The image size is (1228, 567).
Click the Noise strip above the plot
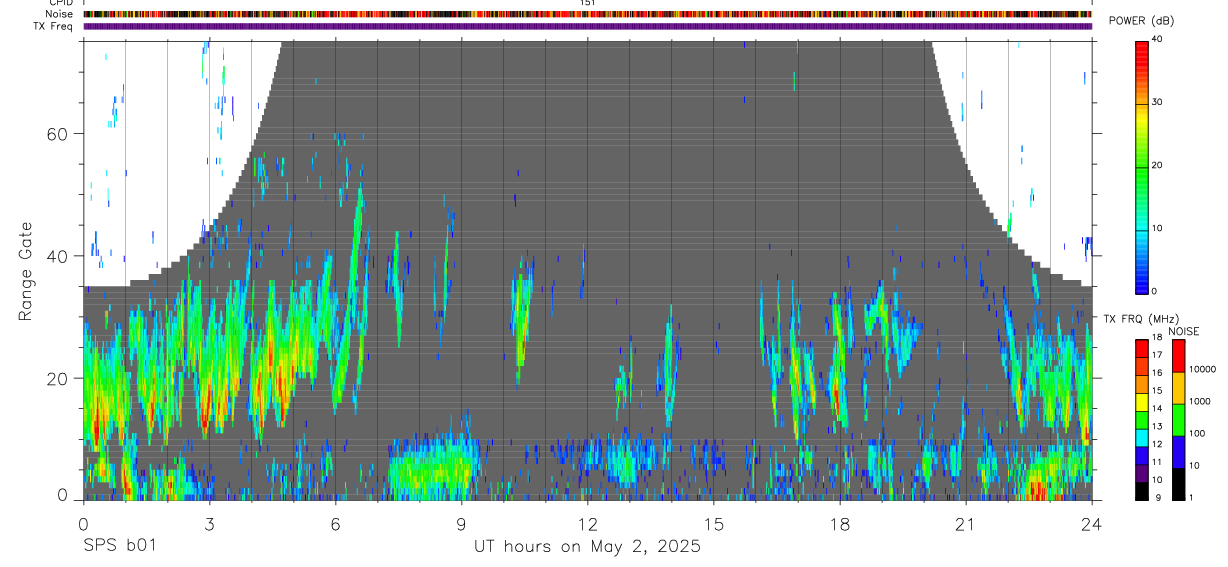pyautogui.click(x=588, y=14)
